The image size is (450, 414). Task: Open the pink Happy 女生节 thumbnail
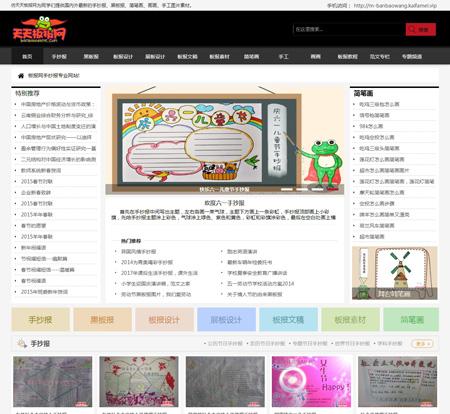(x=311, y=382)
